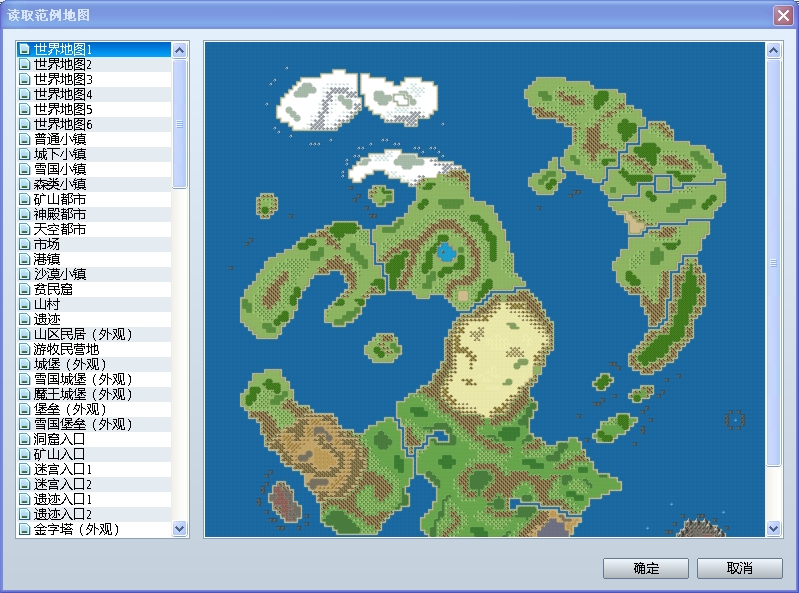Choose the 城下小镇 sample map
Screen dimensions: 799x593
[x=94, y=154]
